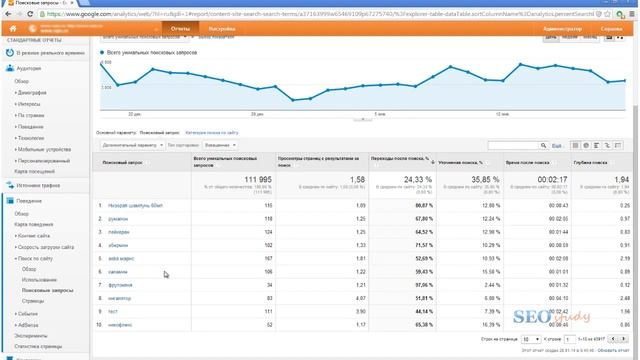The height and width of the screenshot is (360, 640).
Task: Expand AdSense in sidebar
Action: pos(27,325)
